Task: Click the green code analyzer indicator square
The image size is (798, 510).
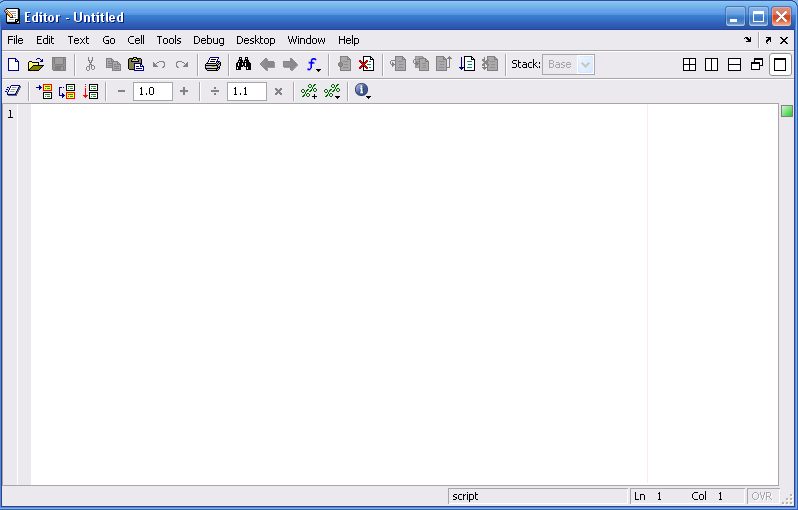Action: tap(787, 111)
